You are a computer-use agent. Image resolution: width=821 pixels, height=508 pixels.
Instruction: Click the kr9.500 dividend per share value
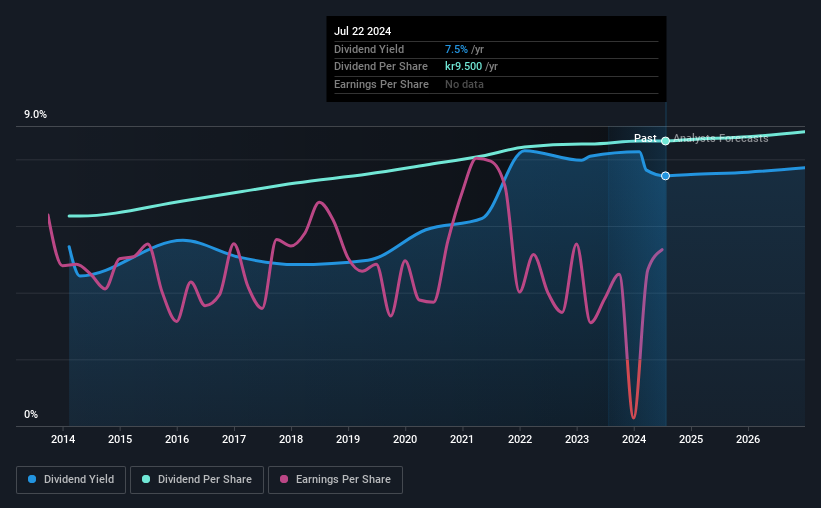pos(464,67)
